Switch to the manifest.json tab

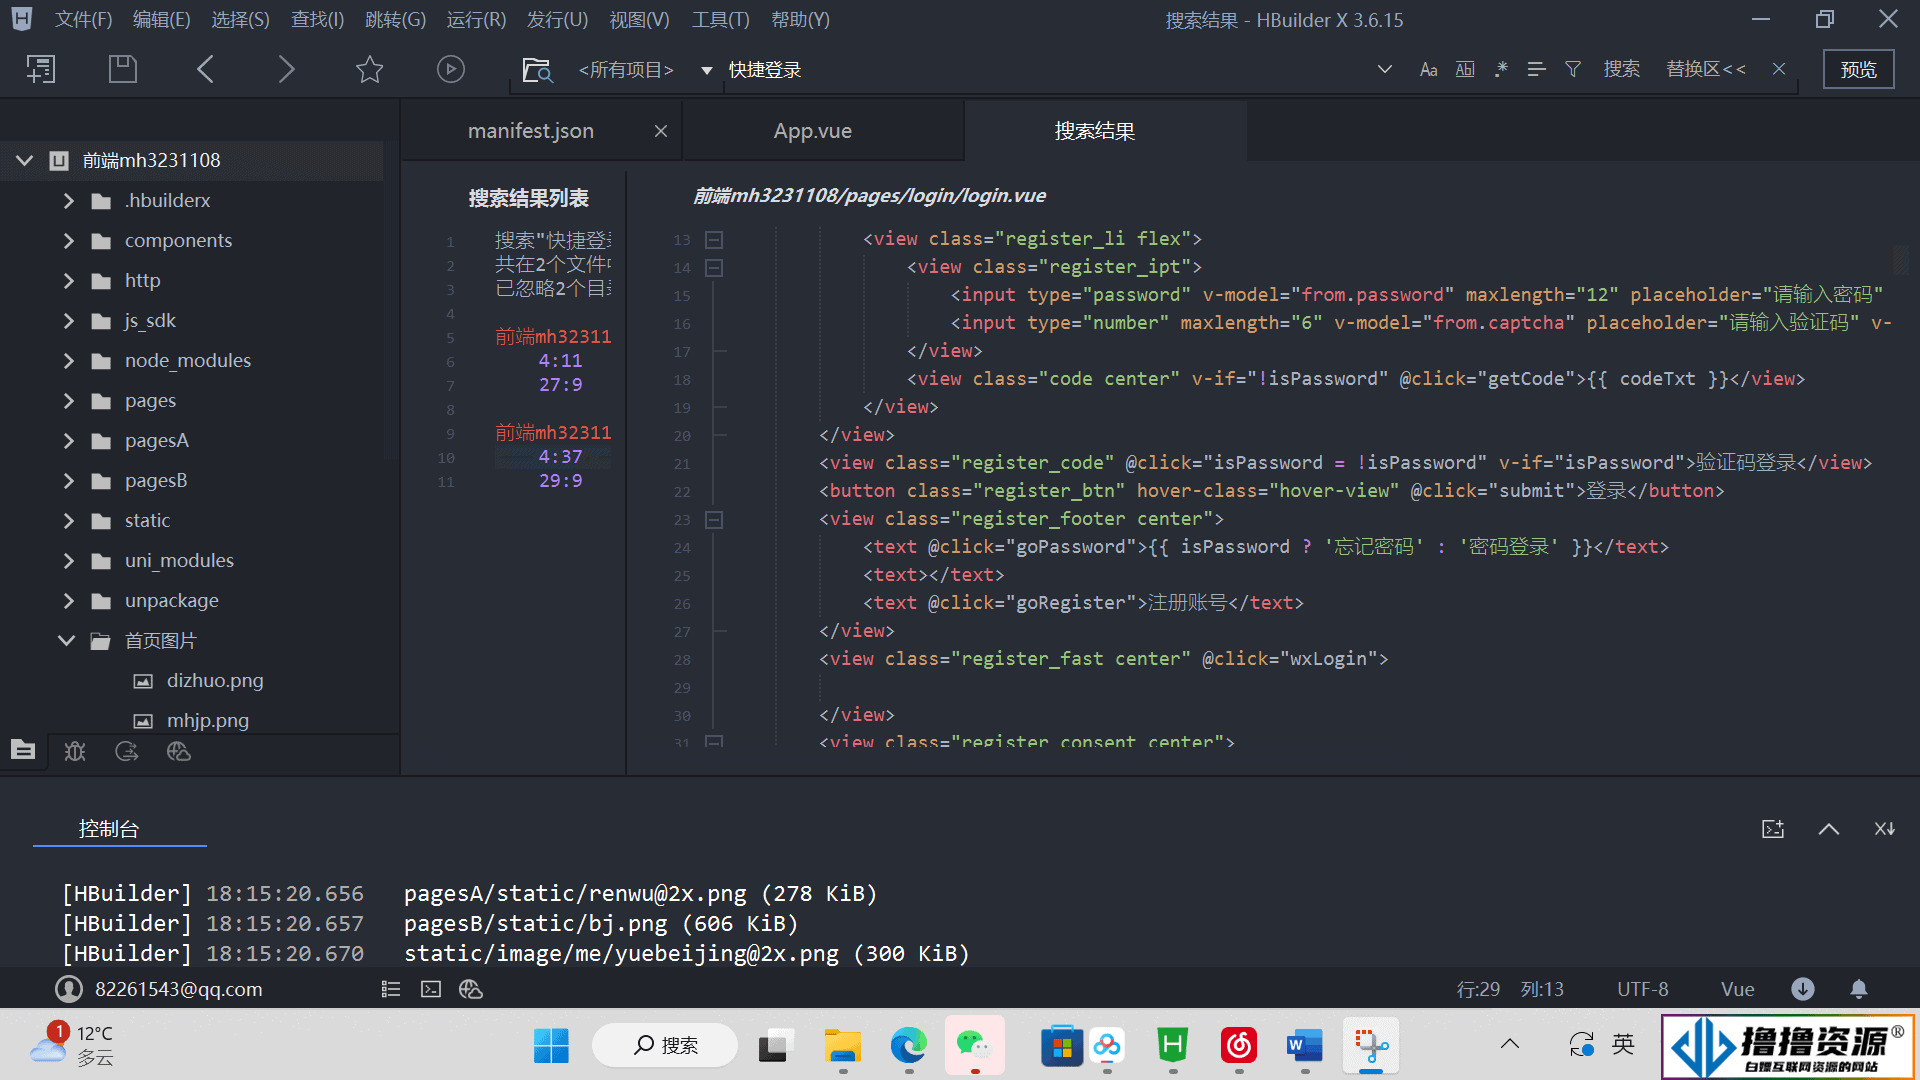(530, 131)
